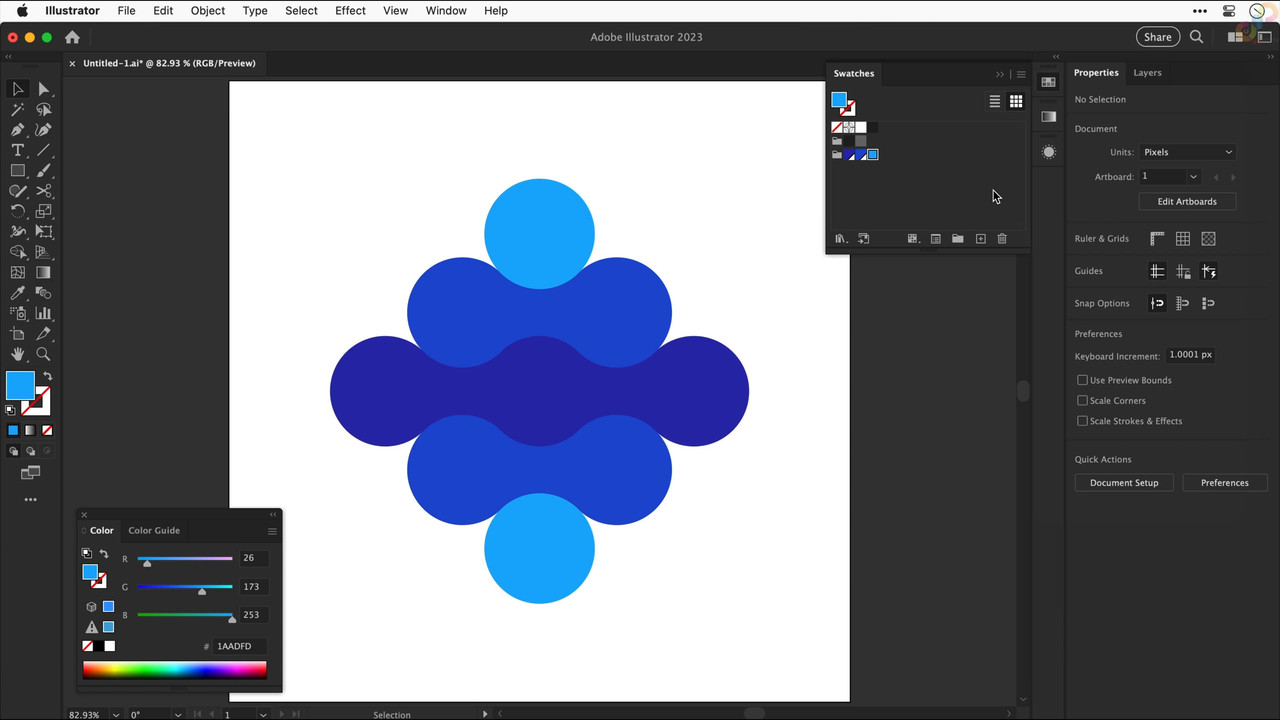This screenshot has height=720, width=1280.
Task: Set toolbar fill mode to Gradient
Action: point(30,430)
